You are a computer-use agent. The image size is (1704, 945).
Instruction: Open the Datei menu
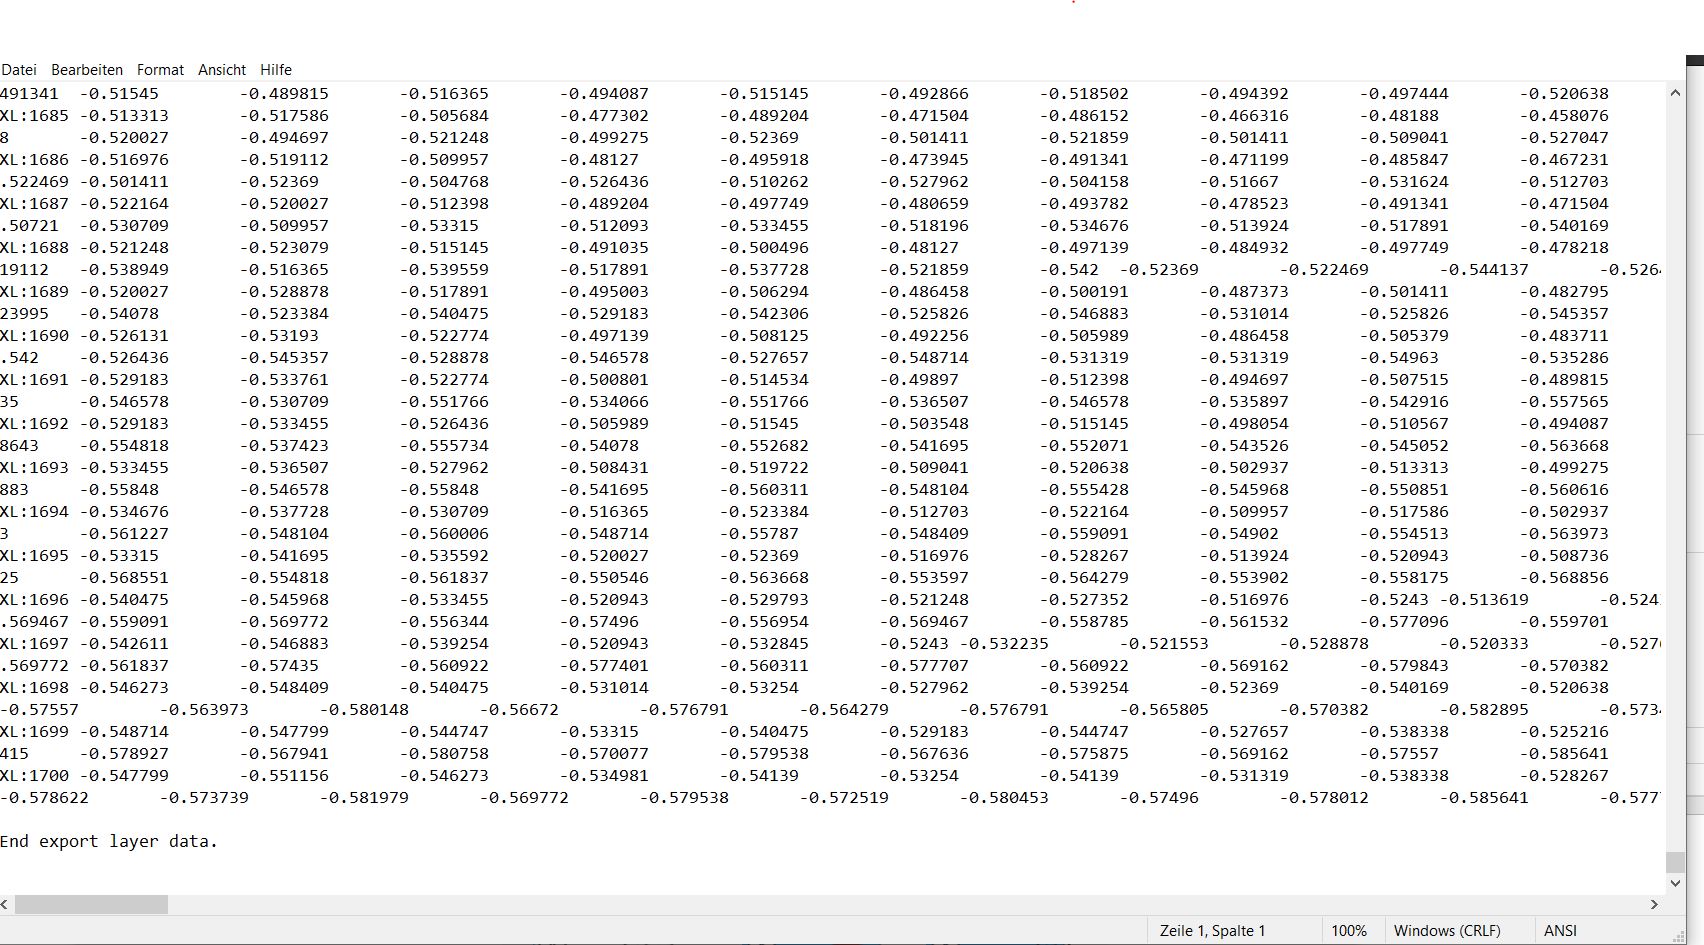[x=19, y=70]
